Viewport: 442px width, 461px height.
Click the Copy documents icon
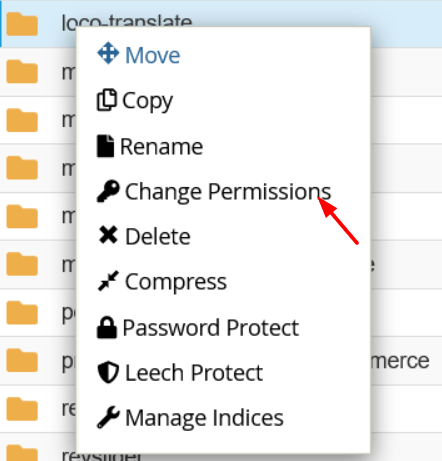click(x=107, y=100)
